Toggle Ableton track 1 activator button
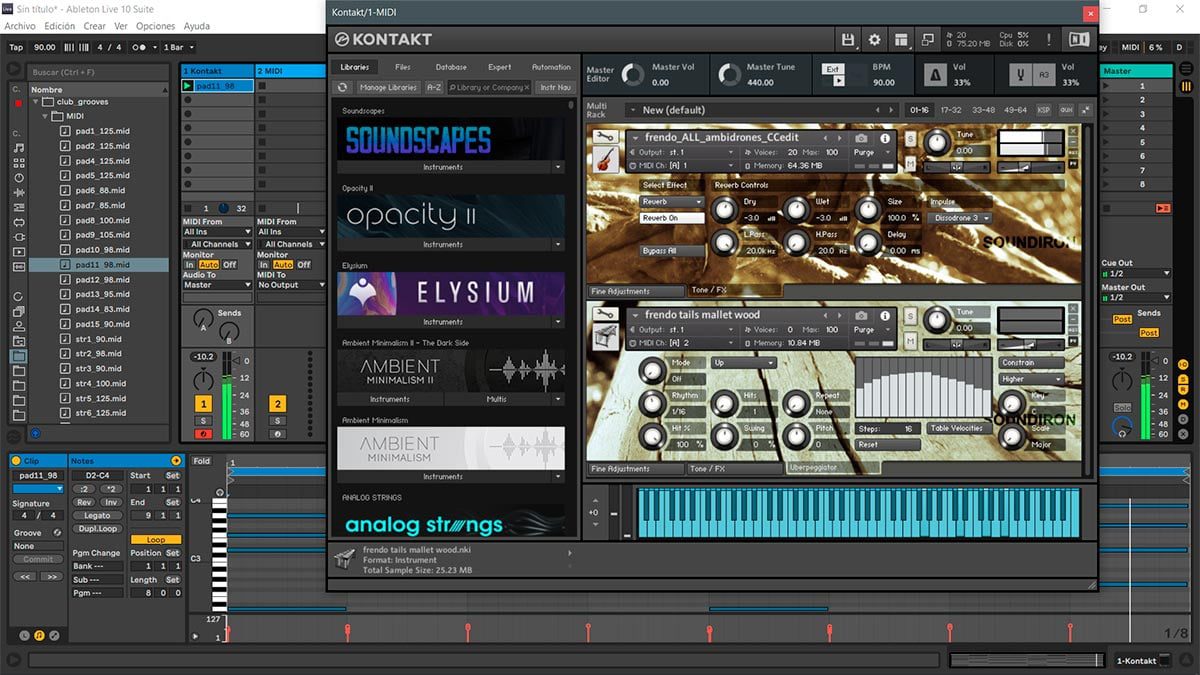The image size is (1200, 675). coord(203,403)
